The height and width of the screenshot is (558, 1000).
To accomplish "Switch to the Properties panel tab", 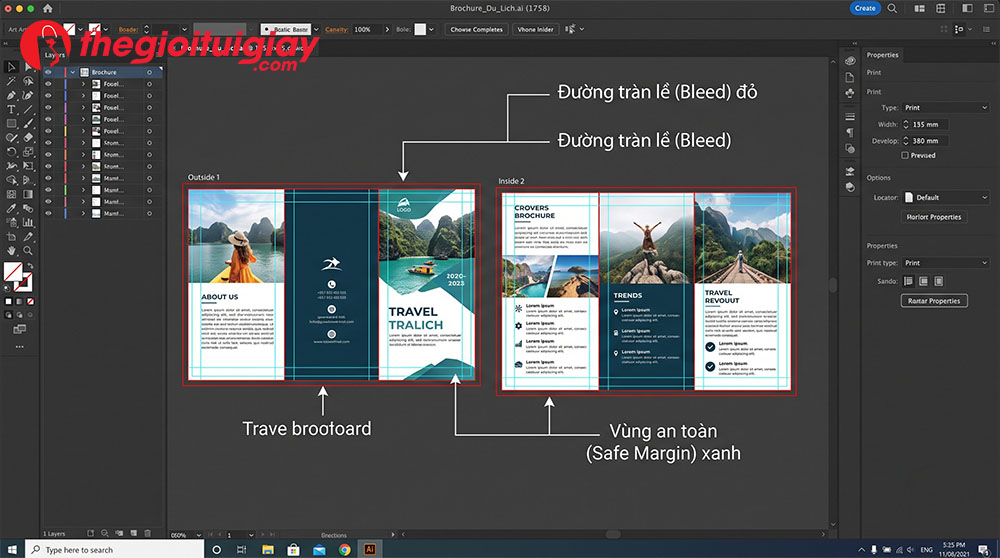I will tap(882, 55).
